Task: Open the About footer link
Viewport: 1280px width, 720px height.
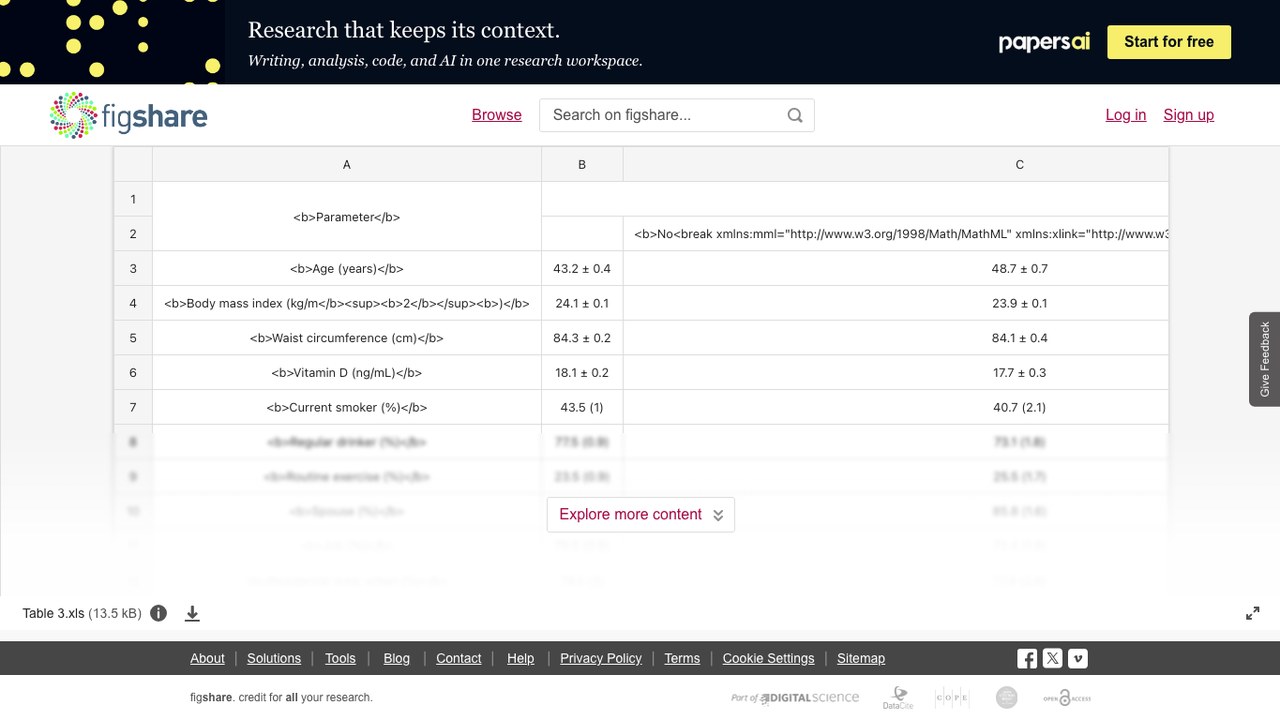Action: pyautogui.click(x=207, y=658)
